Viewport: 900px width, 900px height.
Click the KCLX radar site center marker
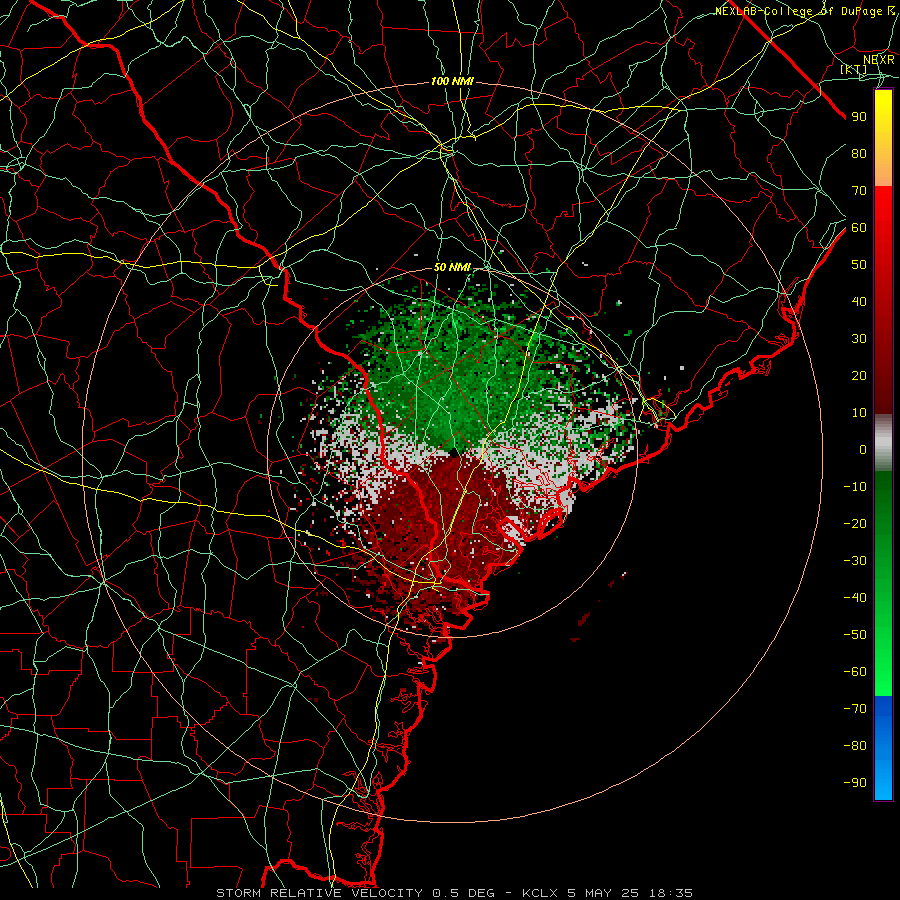[453, 453]
